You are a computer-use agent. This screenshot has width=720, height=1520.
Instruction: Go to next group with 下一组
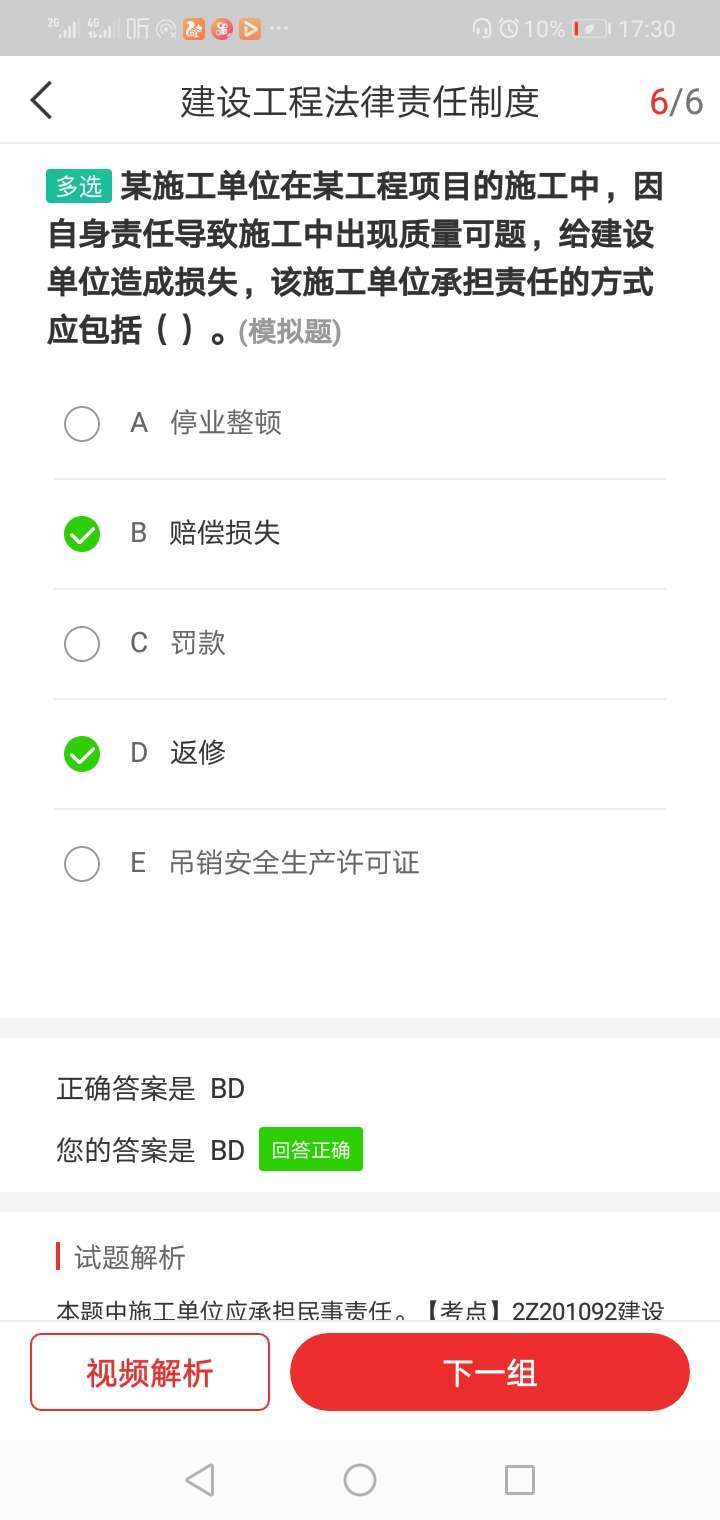(x=490, y=1372)
